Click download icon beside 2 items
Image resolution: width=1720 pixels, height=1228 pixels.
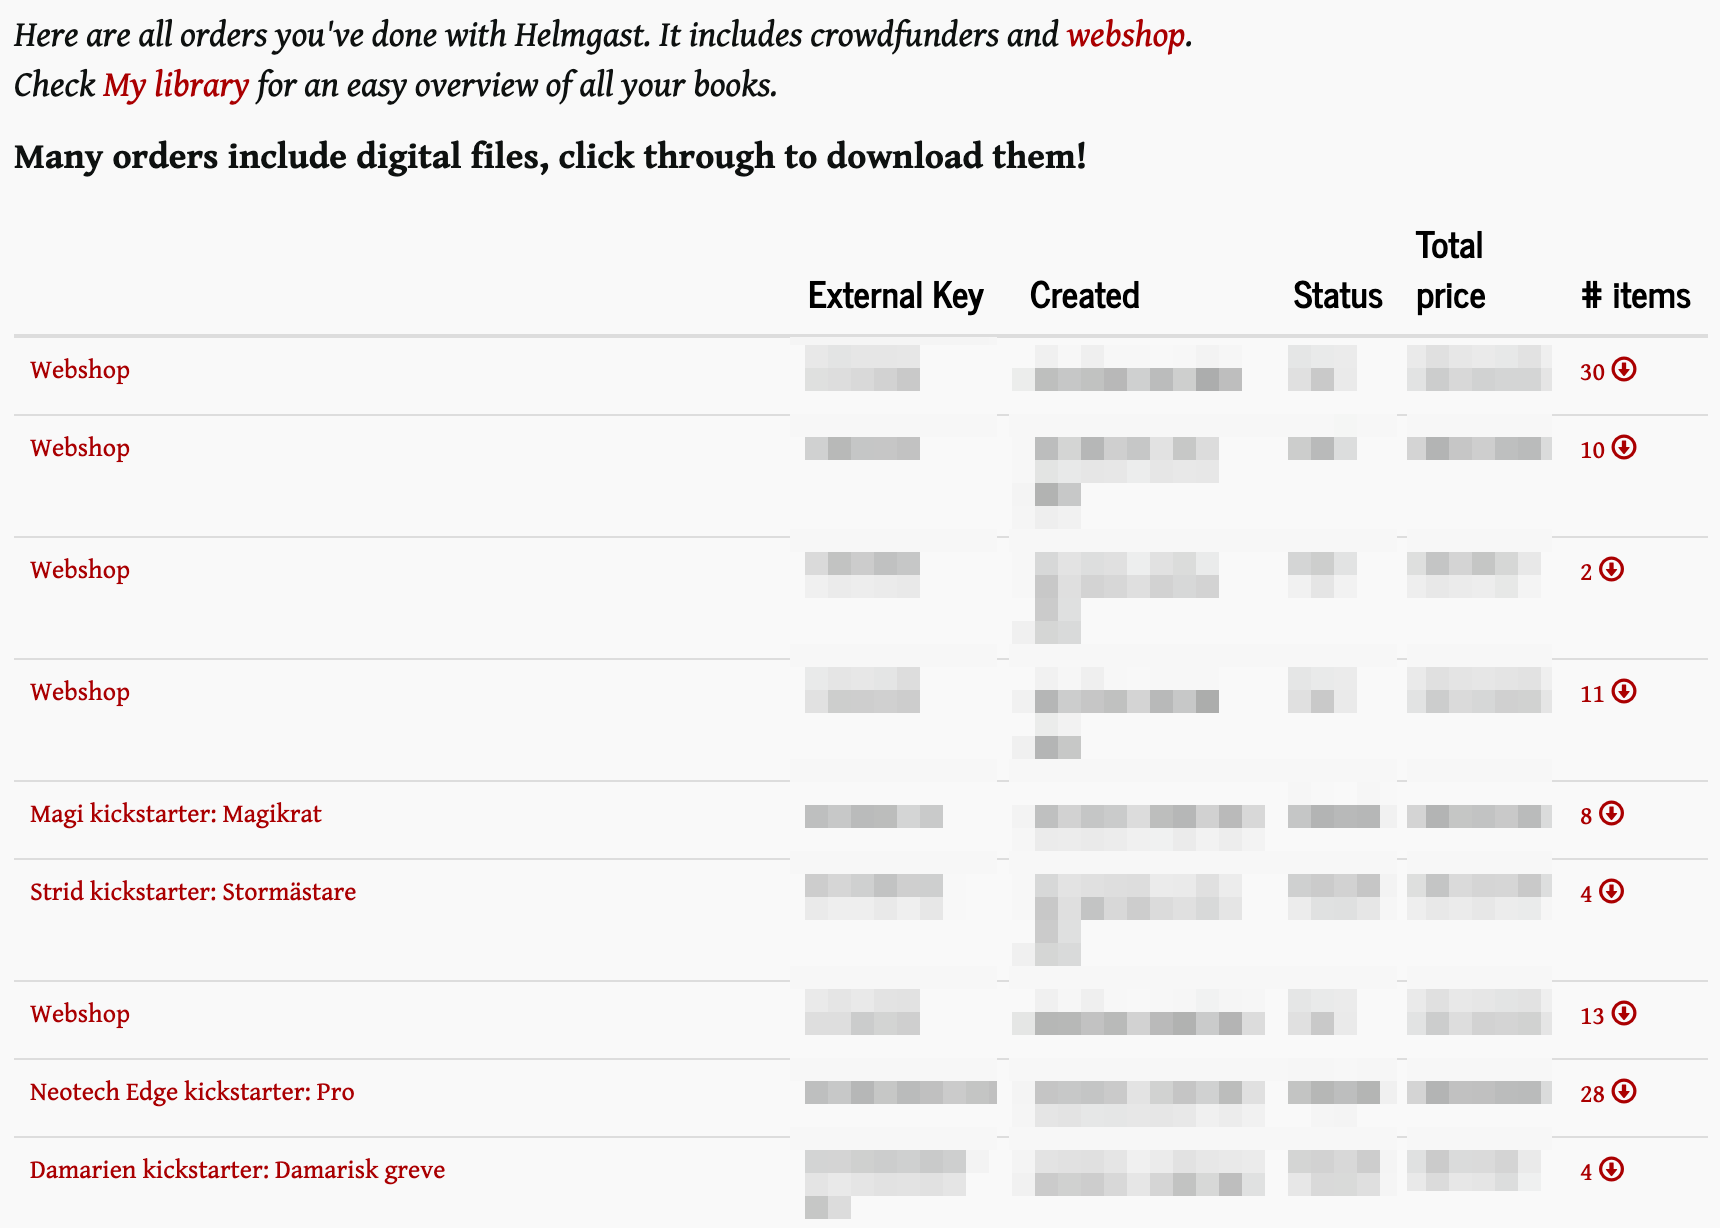pos(1611,569)
